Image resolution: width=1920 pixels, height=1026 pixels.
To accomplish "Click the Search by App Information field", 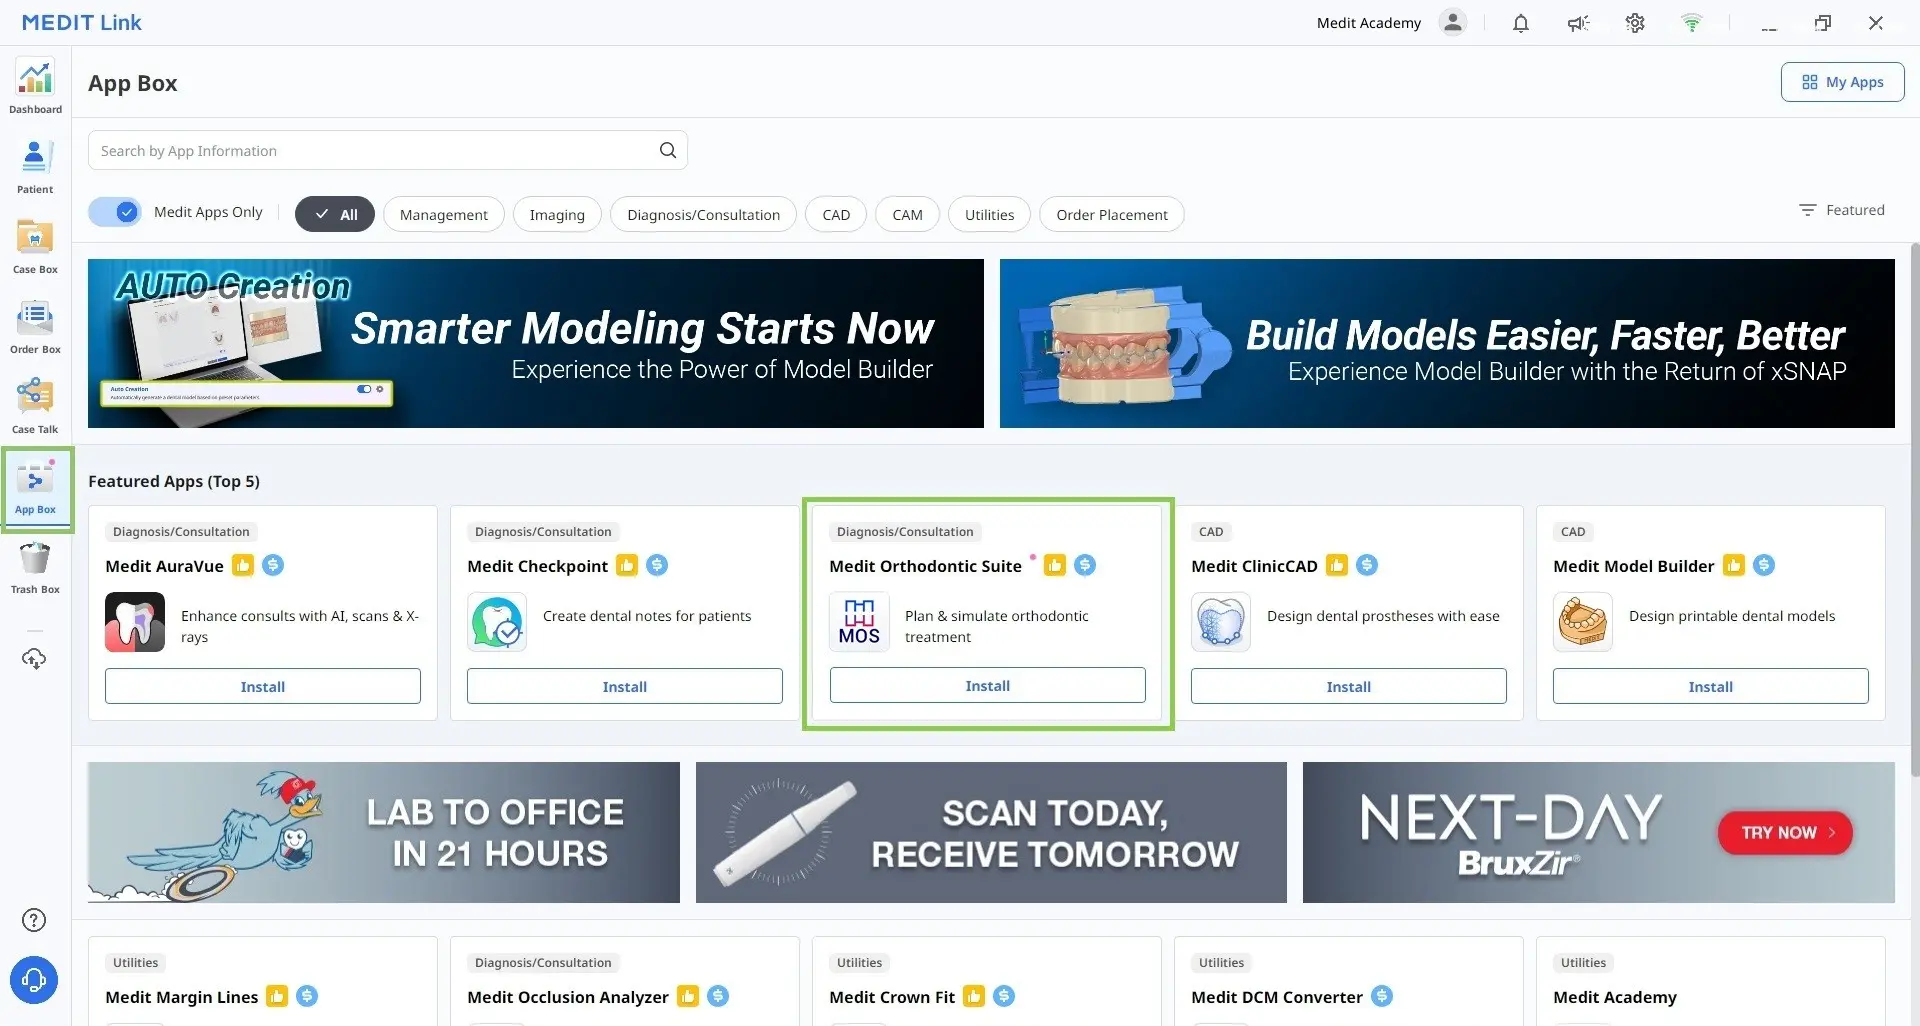I will tap(388, 150).
